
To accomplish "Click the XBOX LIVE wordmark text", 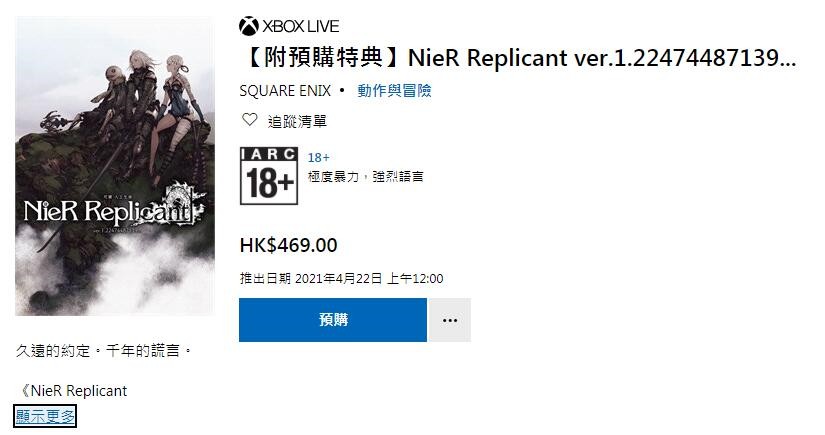I will click(300, 26).
